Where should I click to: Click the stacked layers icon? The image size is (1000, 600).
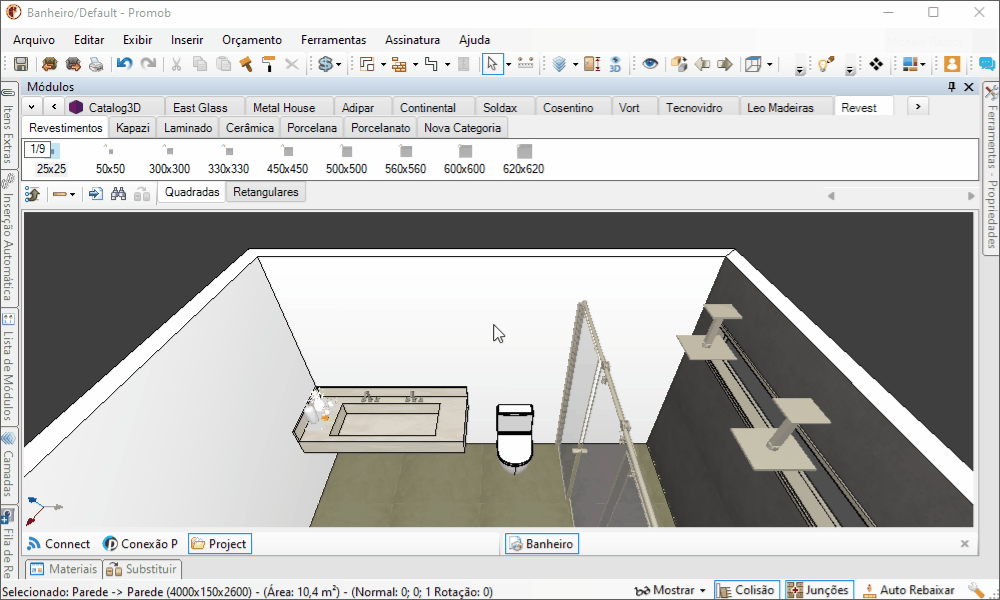click(559, 64)
